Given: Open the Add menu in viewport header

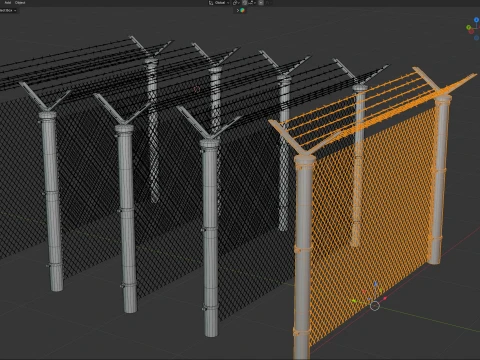Looking at the screenshot, I should pos(8,2).
